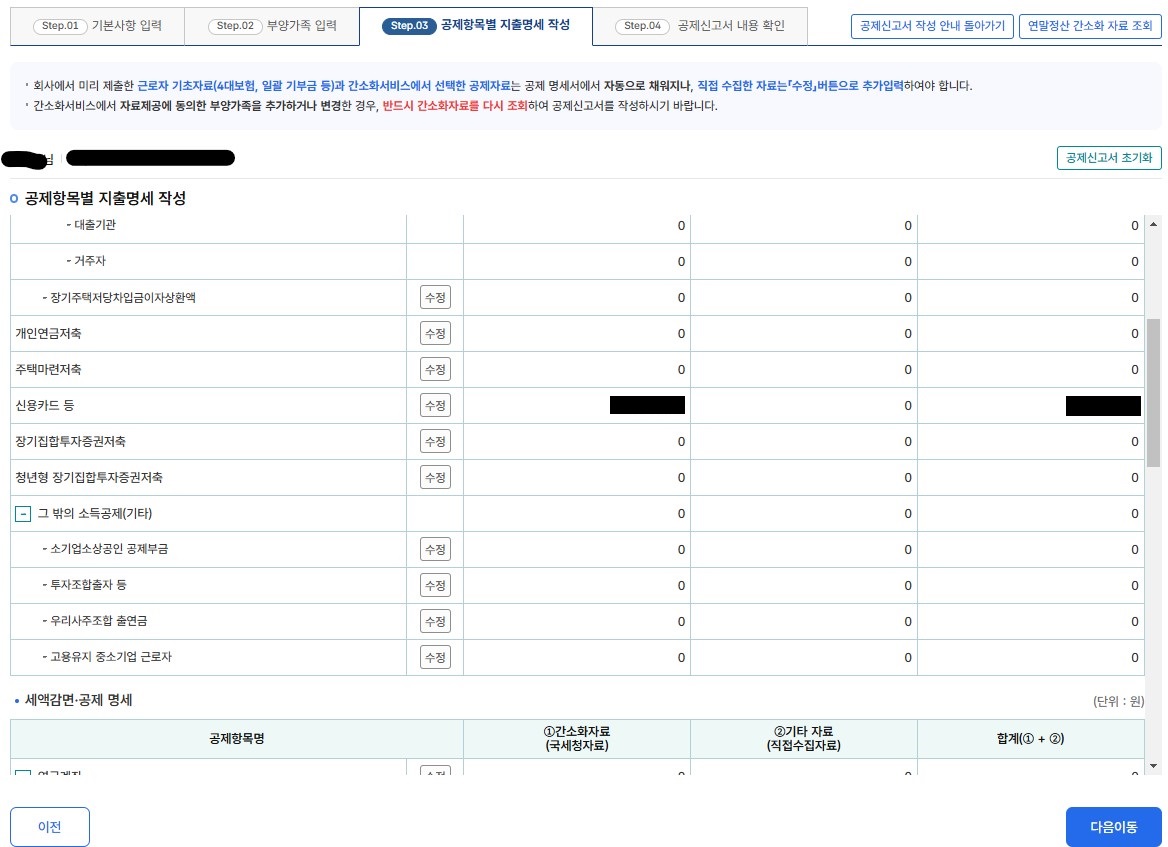Click 공제신고서 초기화 button
This screenshot has height=847, width=1168.
(1108, 158)
